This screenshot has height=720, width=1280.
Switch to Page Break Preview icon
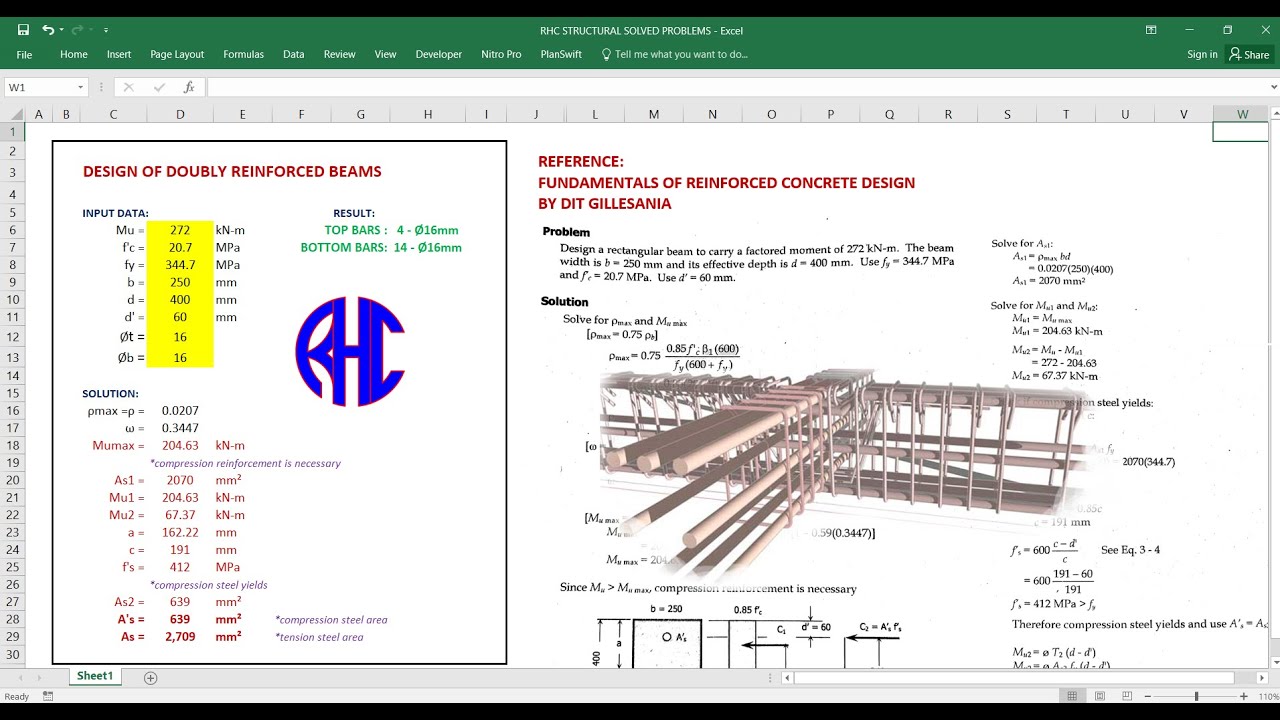tap(1127, 696)
